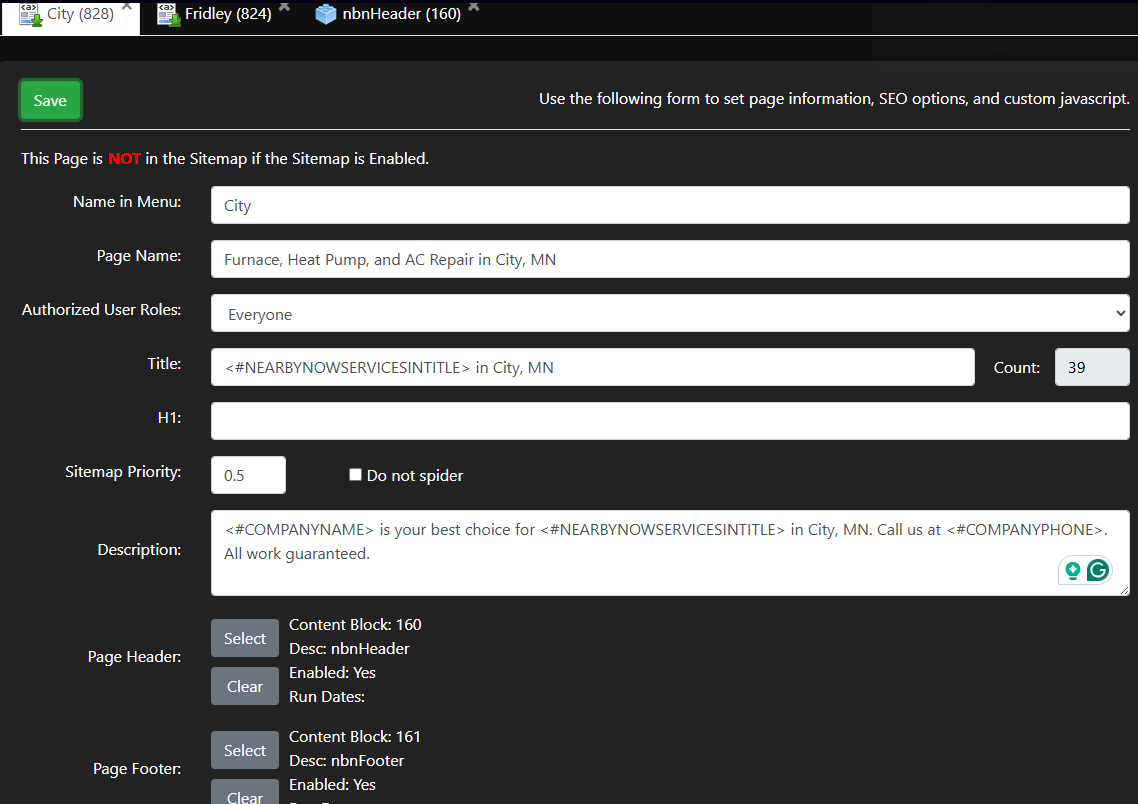Close the Fridley (824) tab

(285, 6)
